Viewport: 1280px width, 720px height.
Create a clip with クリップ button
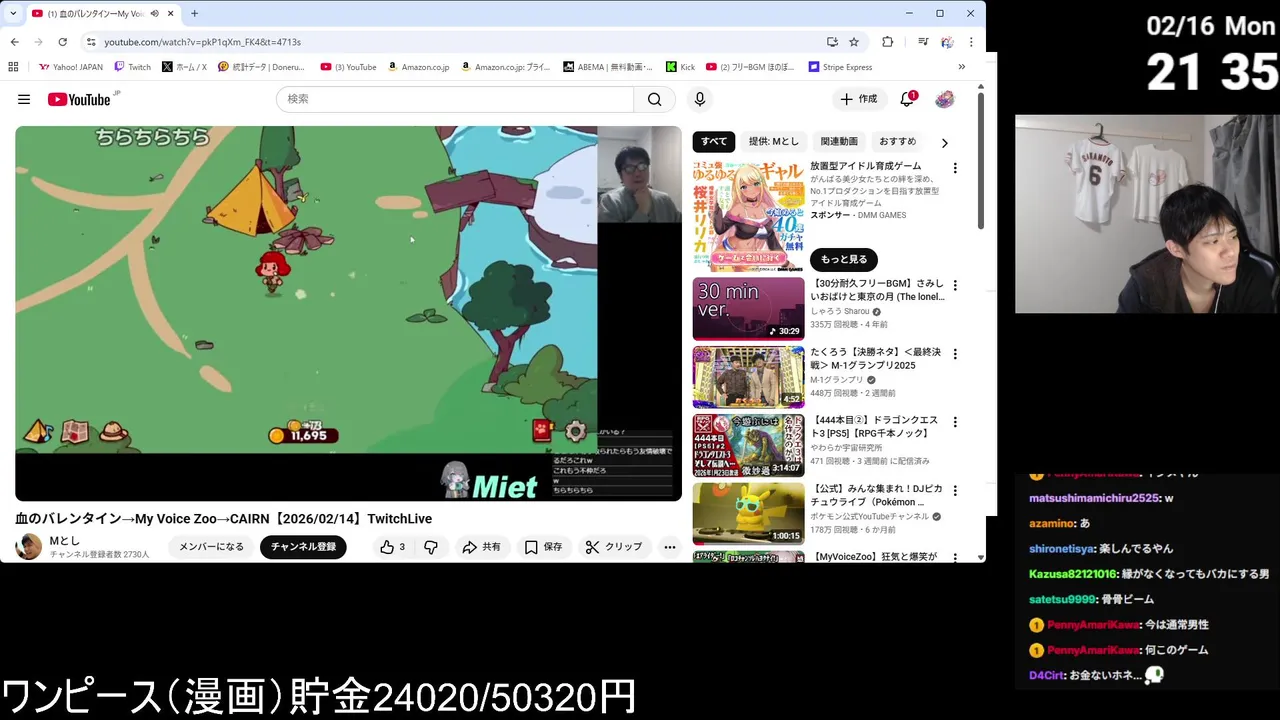click(614, 547)
